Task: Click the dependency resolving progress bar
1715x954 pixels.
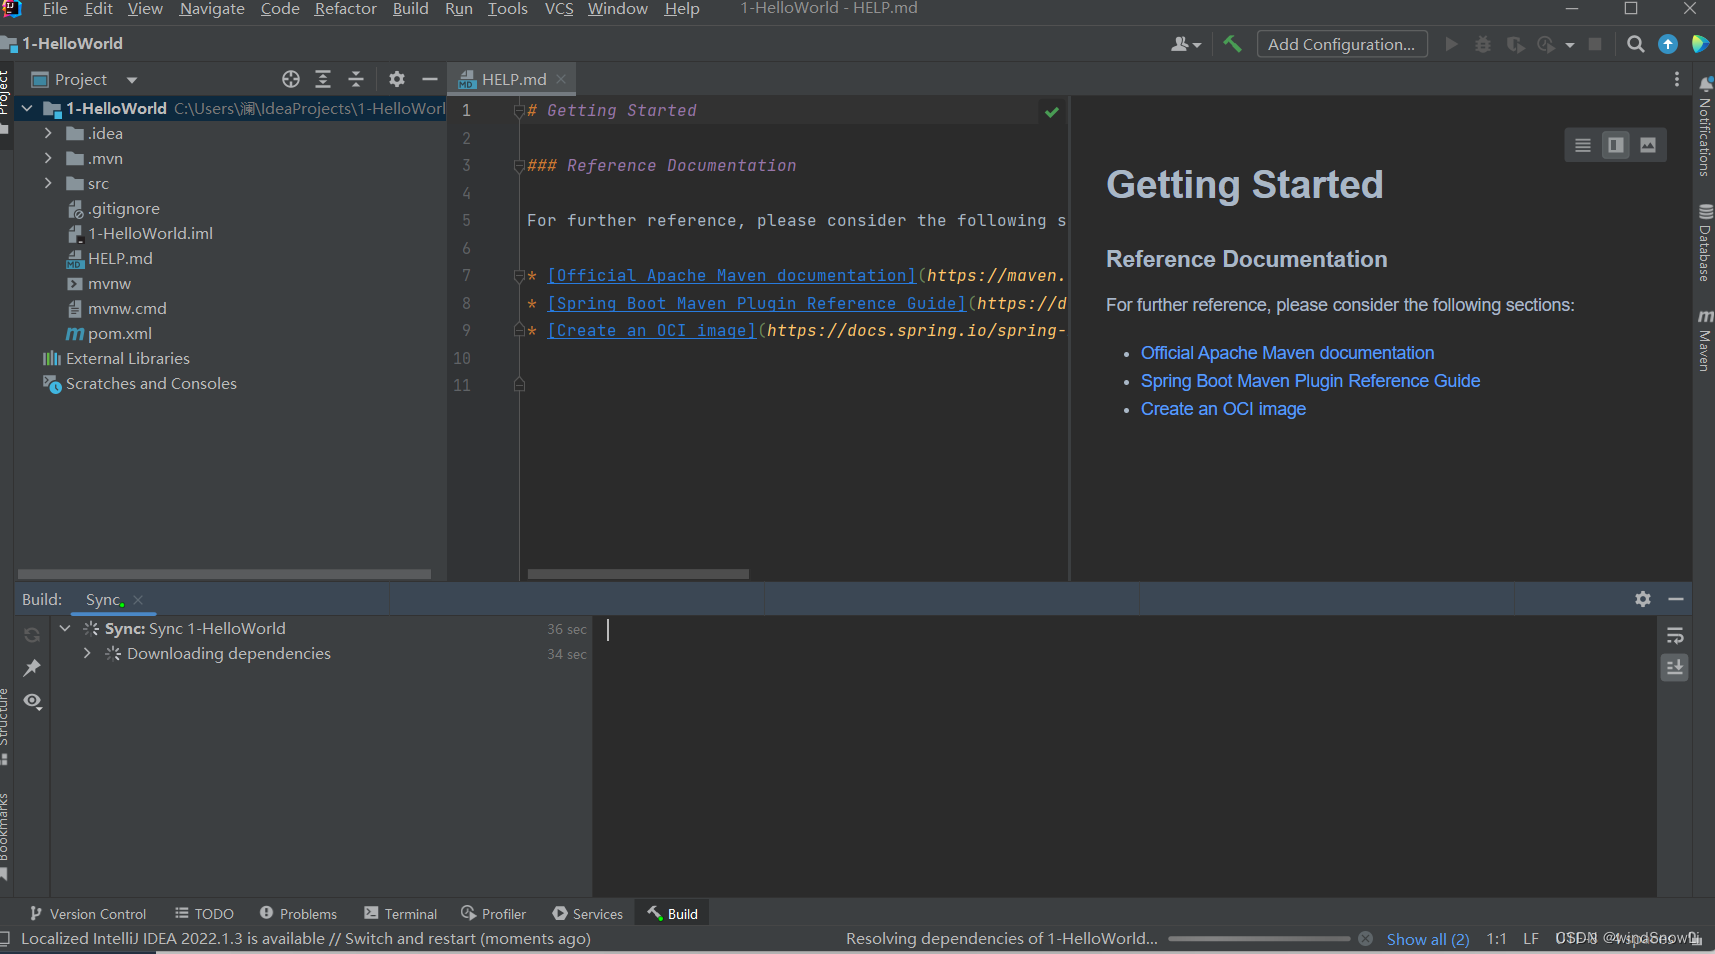Action: point(1259,938)
